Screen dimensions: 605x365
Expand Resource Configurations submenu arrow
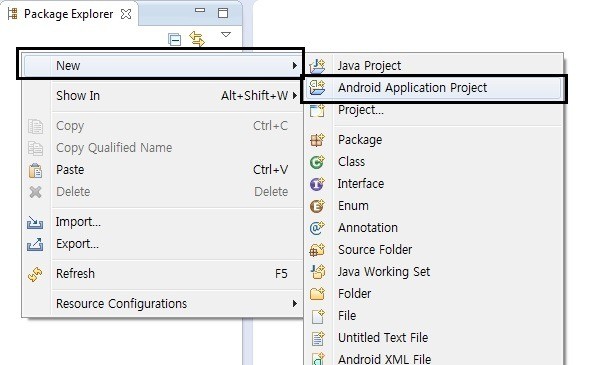click(x=294, y=304)
